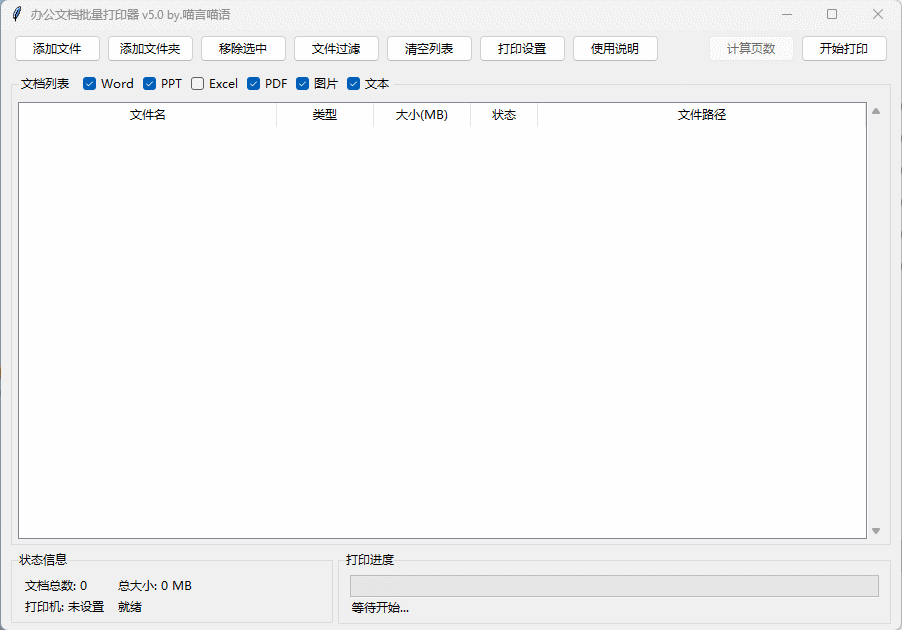Screen dimensions: 902x630
Task: Click the 大小(MB) column header
Action: [421, 115]
